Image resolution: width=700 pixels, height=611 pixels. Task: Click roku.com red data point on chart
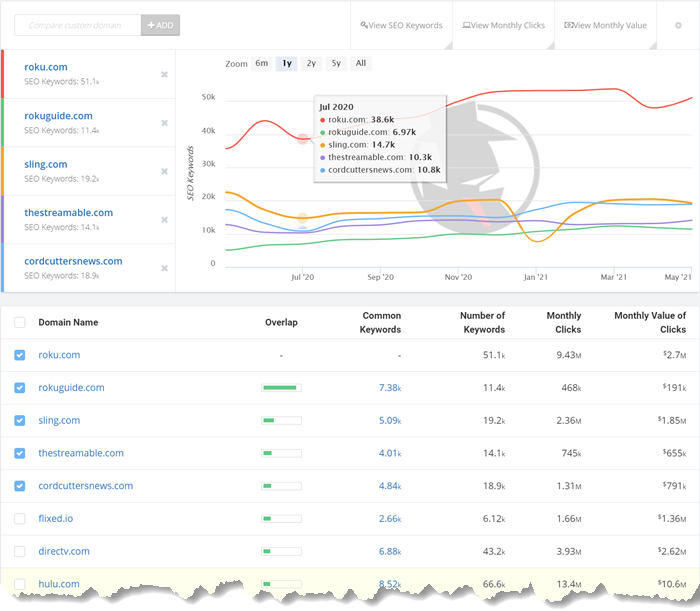tap(303, 139)
